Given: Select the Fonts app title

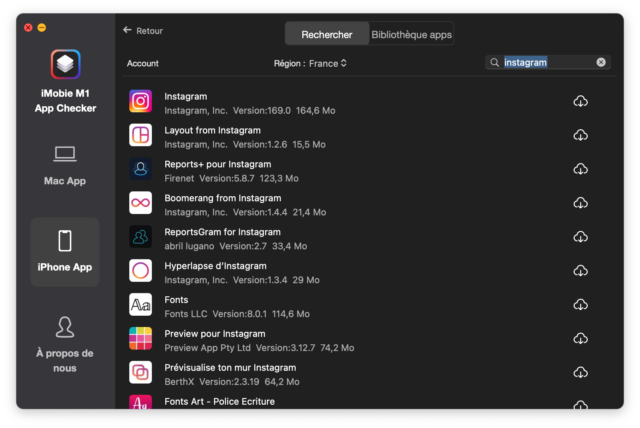Looking at the screenshot, I should click(176, 299).
